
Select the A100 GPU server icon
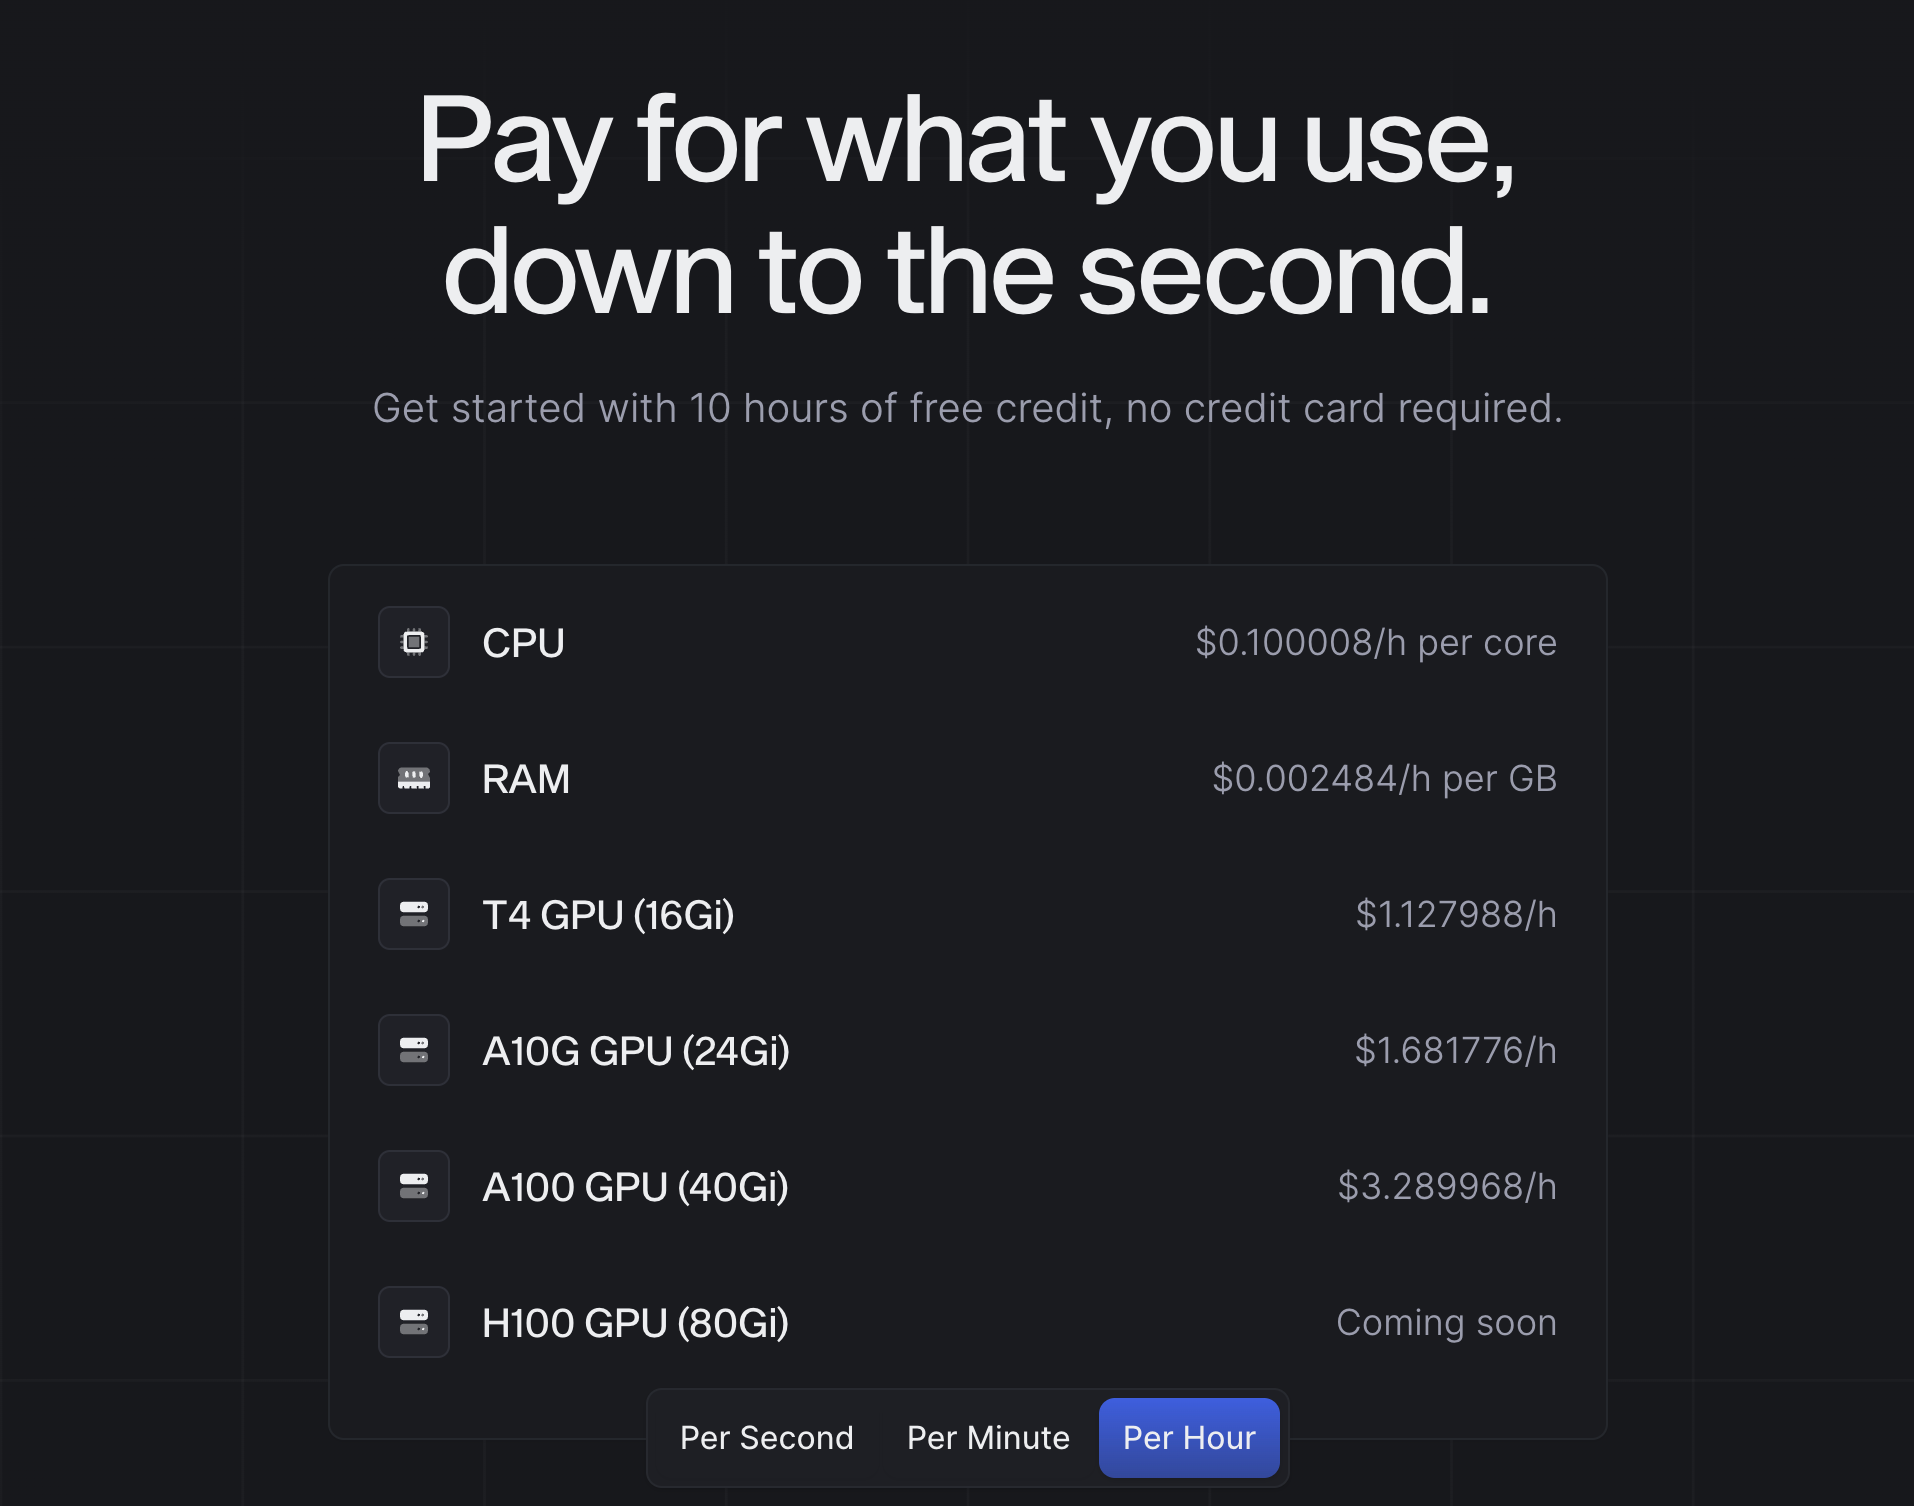[x=413, y=1187]
